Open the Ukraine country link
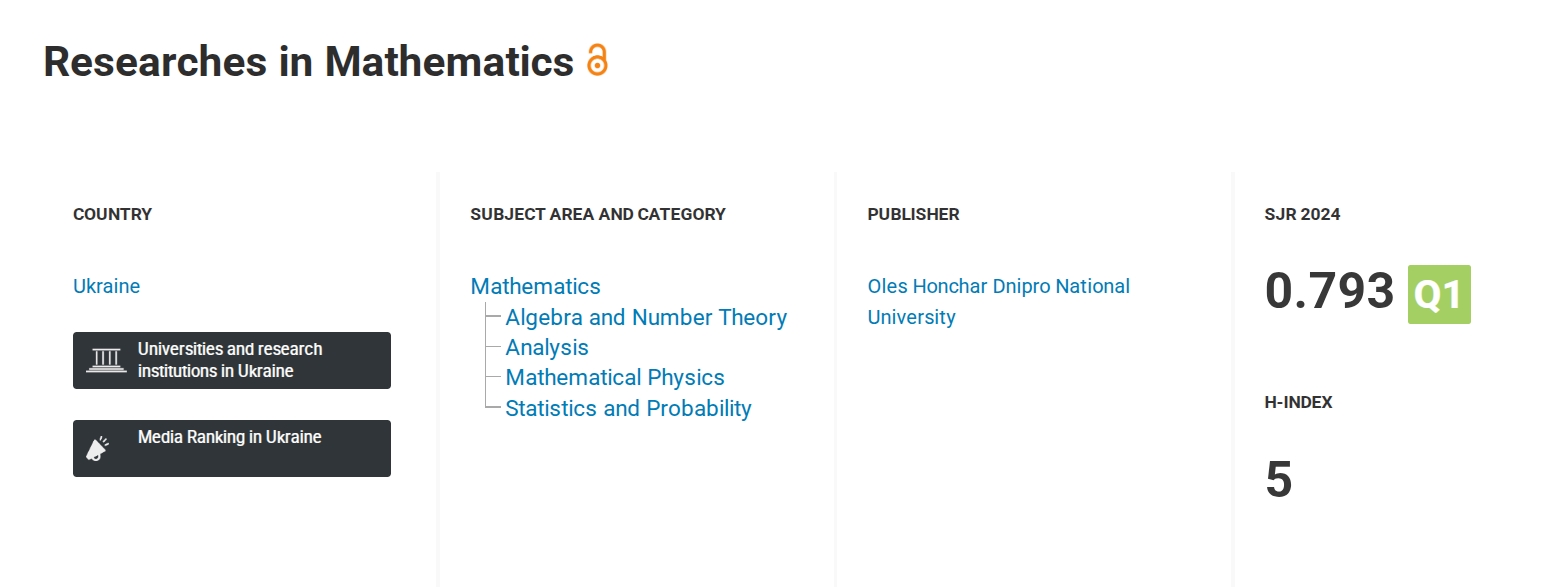This screenshot has height=587, width=1558. [106, 286]
